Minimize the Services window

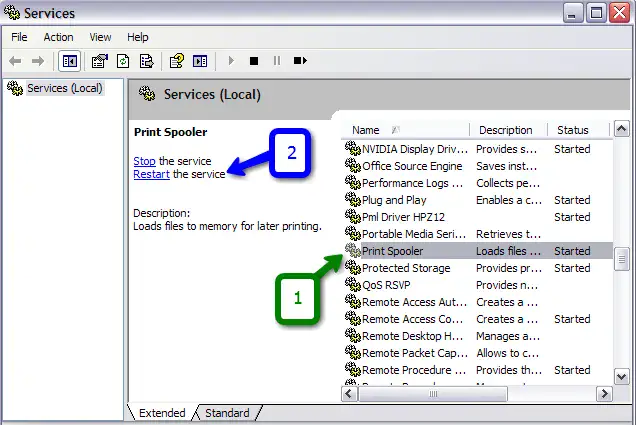(572, 13)
